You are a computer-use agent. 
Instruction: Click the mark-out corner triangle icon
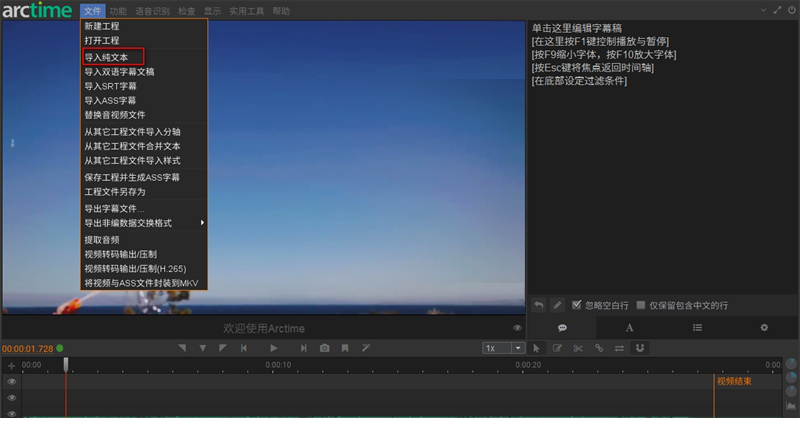(x=222, y=348)
